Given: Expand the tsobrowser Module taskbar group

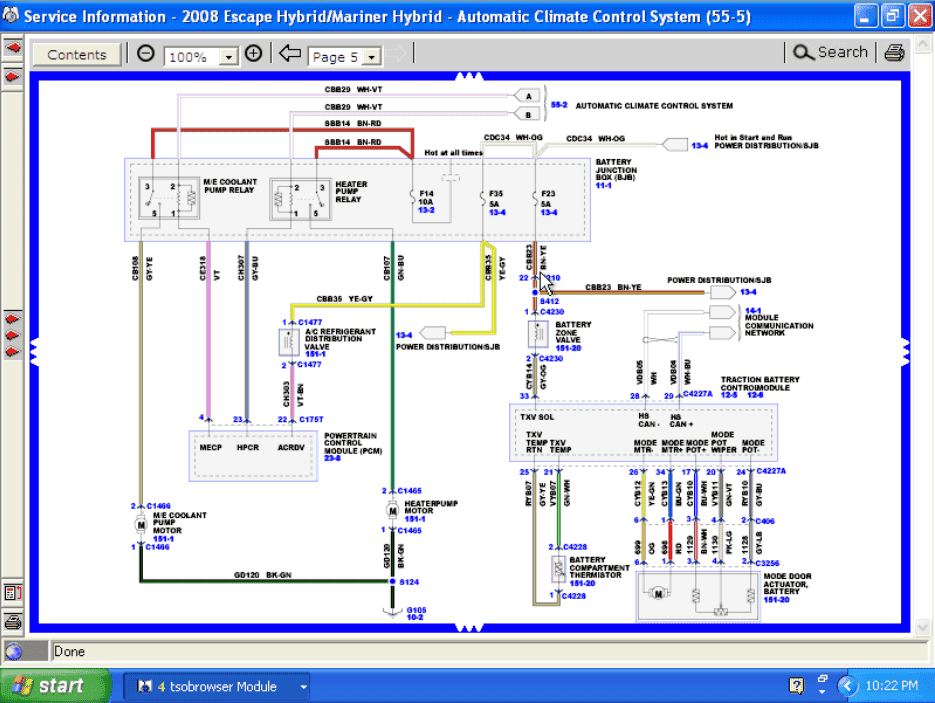Looking at the screenshot, I should [x=303, y=686].
